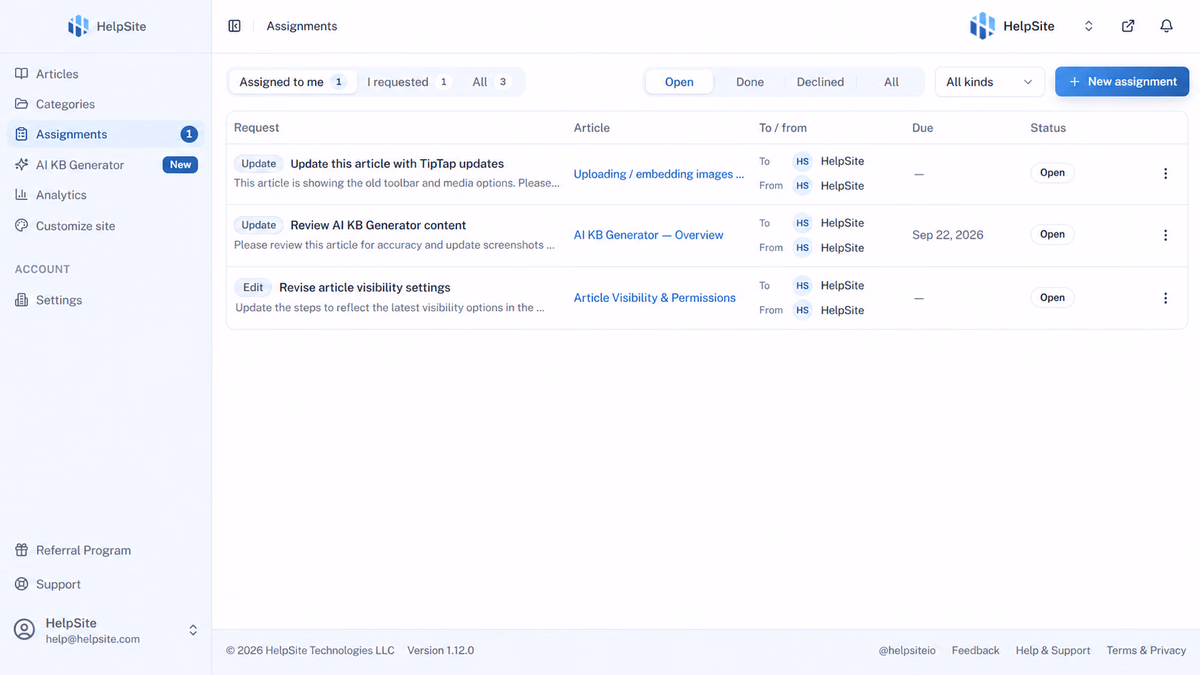This screenshot has height=675, width=1200.
Task: Switch to I requested tab
Action: click(x=409, y=82)
